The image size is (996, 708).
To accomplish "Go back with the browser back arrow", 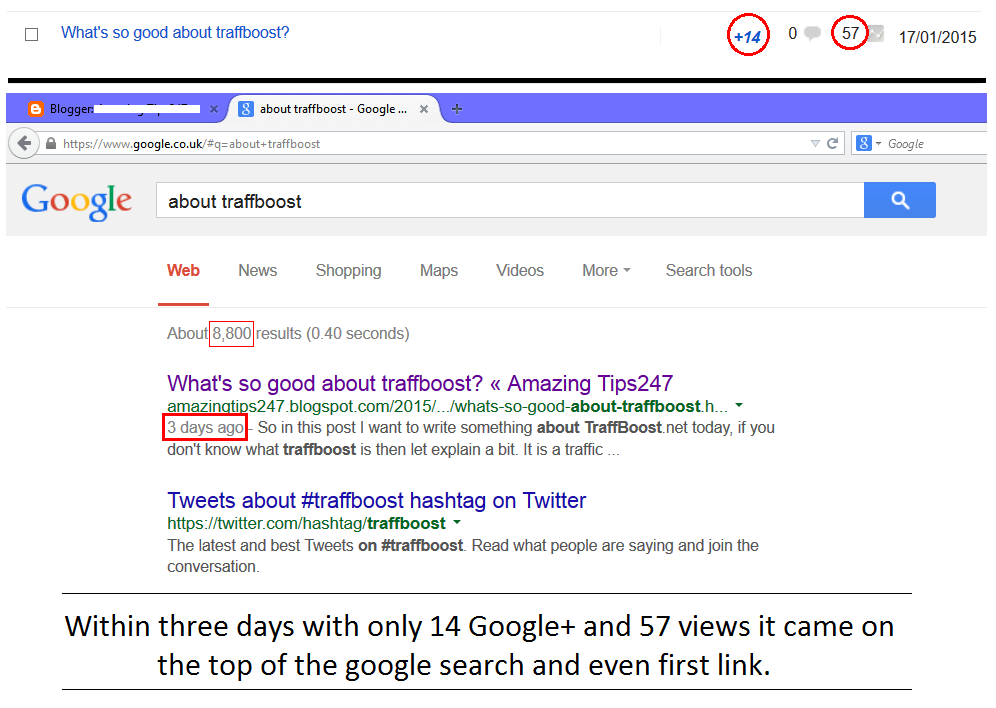I will coord(24,144).
